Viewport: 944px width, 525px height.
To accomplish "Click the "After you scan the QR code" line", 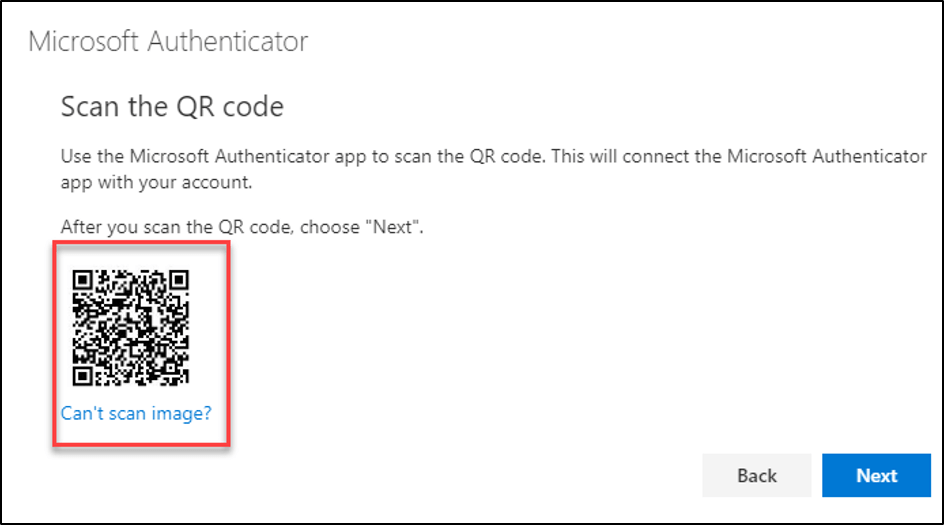I will pyautogui.click(x=243, y=228).
